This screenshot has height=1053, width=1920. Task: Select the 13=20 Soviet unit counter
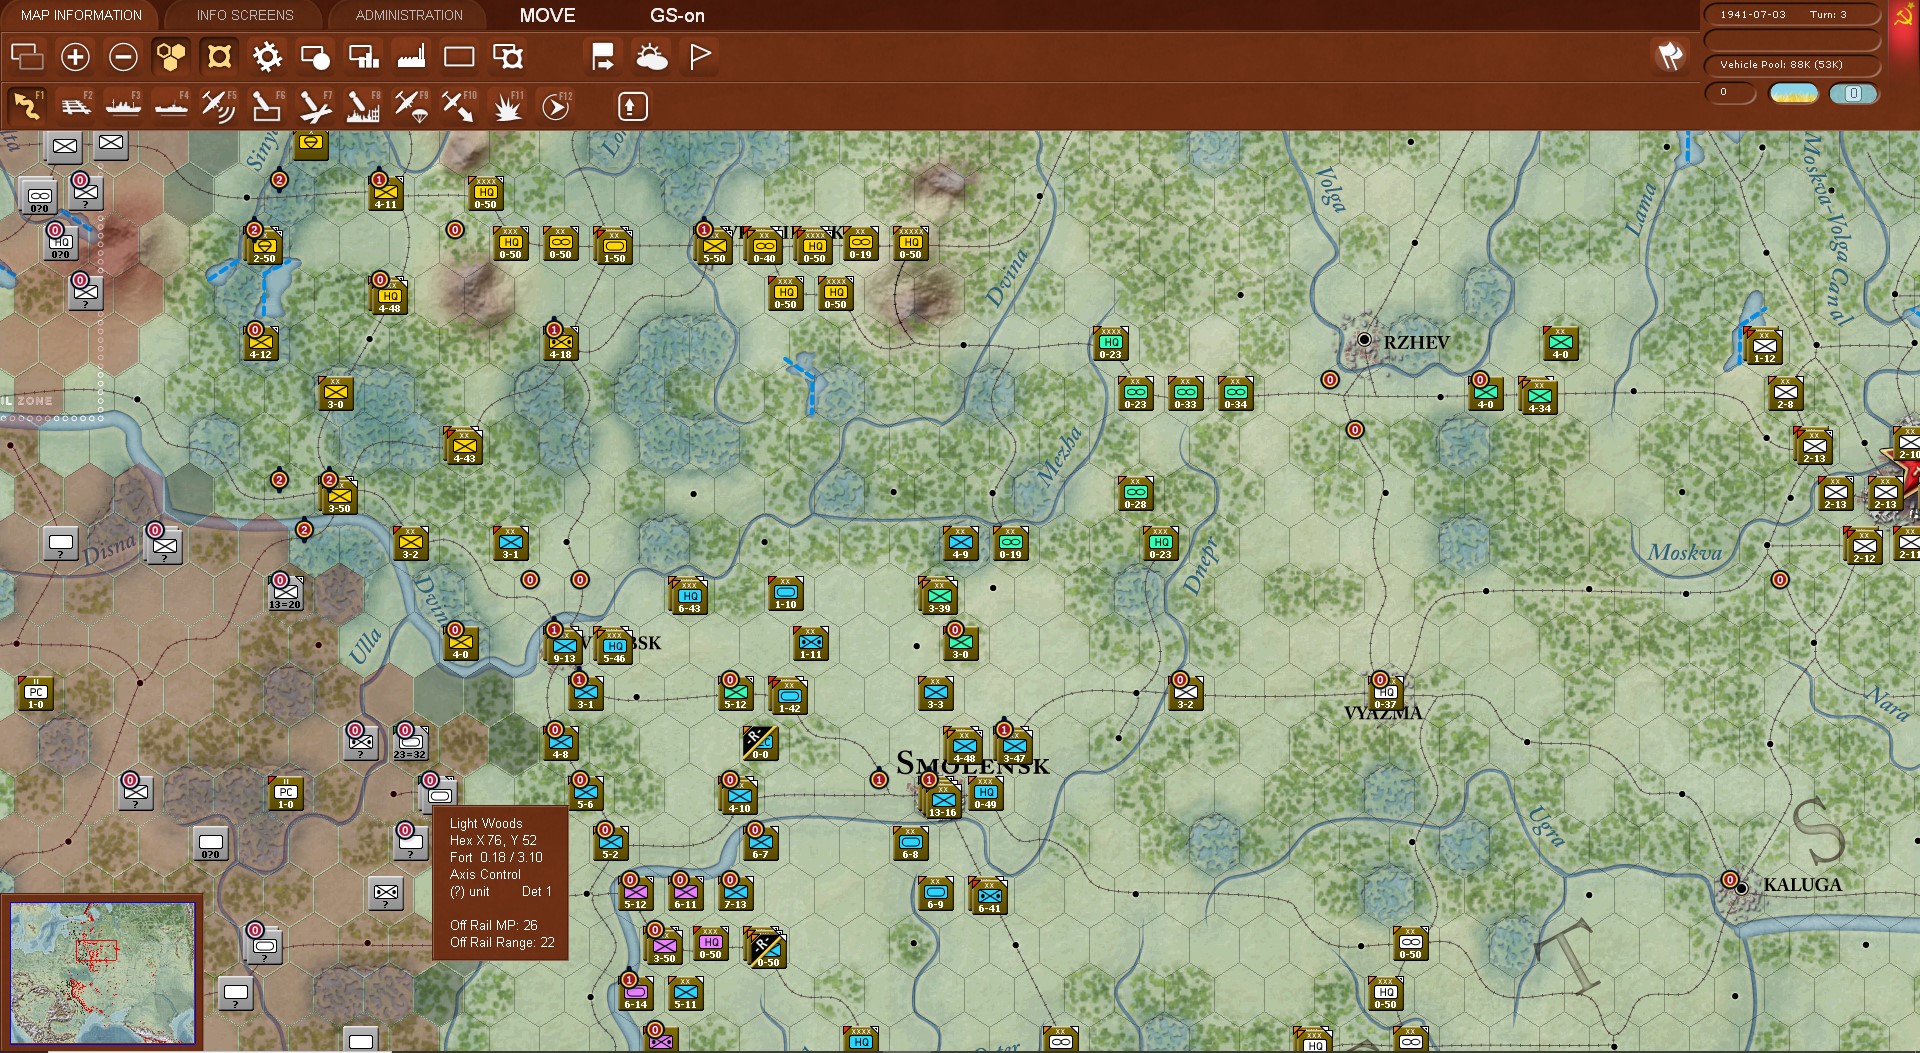click(285, 593)
